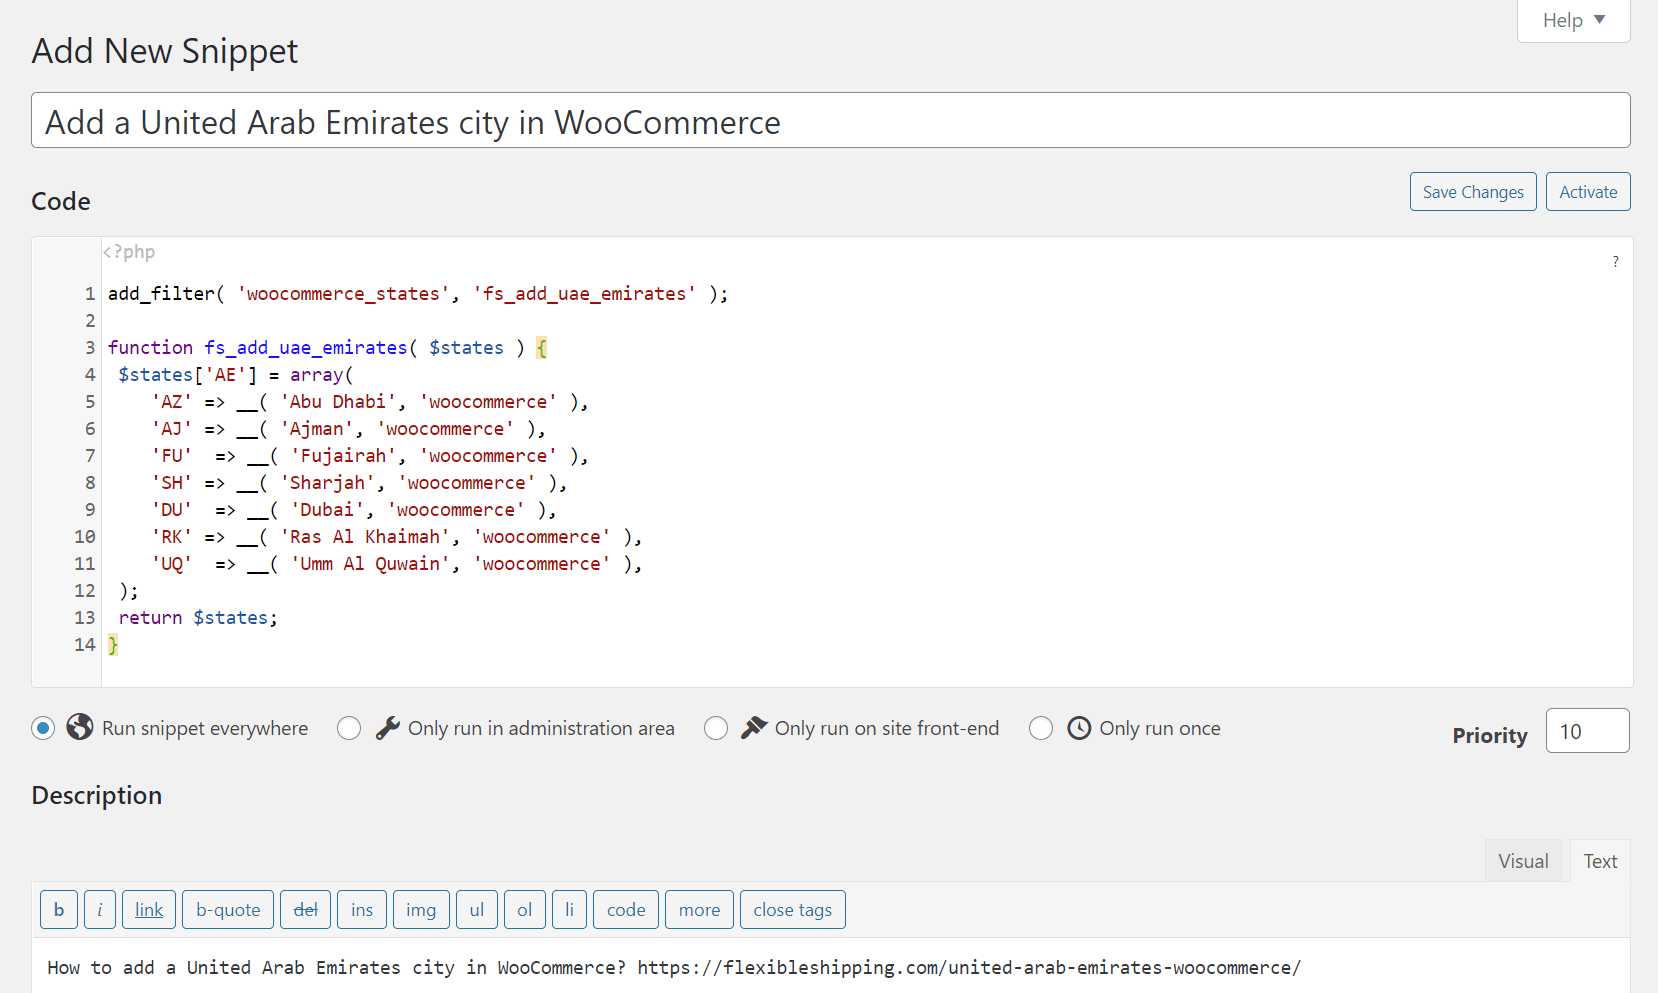Screen dimensions: 1658x993
Task: Insert code tag with code button
Action: pos(626,910)
